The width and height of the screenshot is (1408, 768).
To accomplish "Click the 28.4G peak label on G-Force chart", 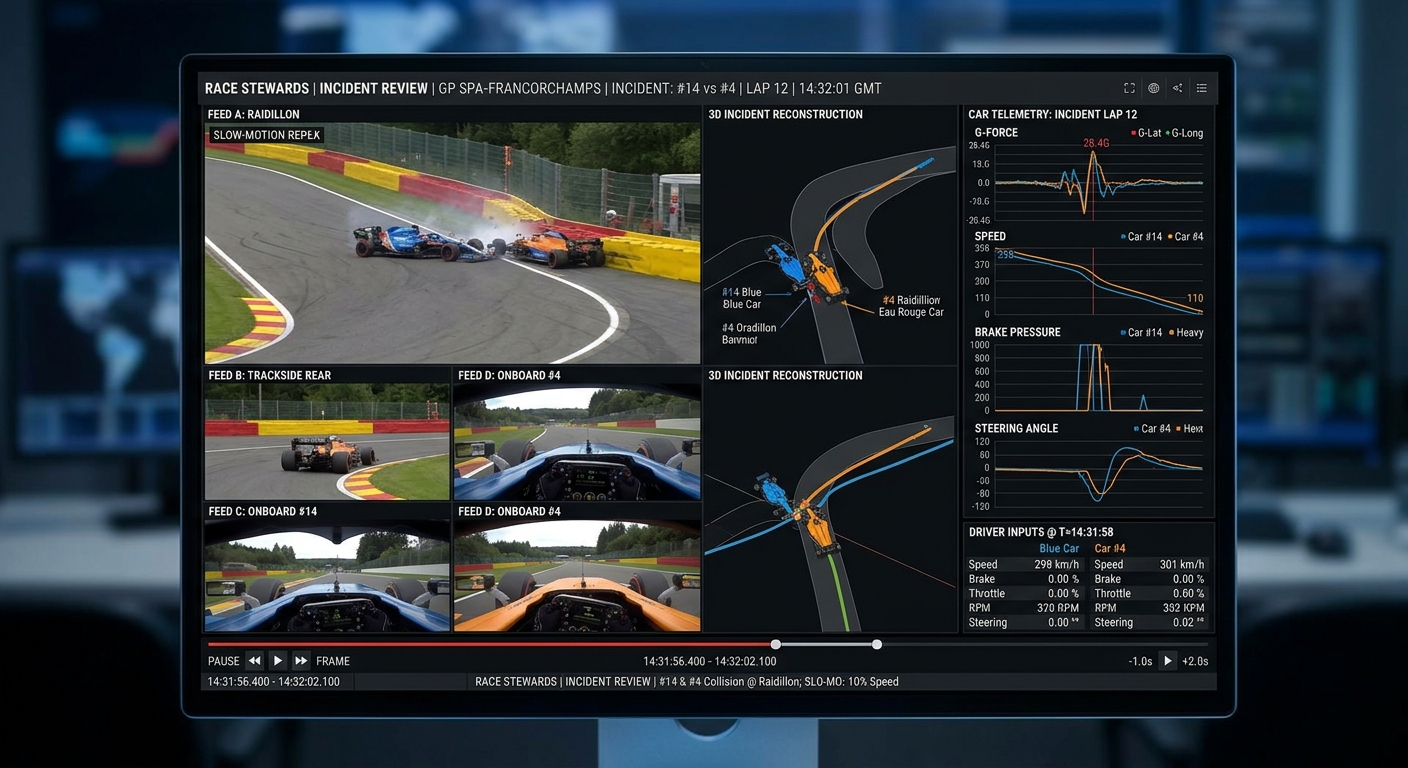I will [1096, 143].
